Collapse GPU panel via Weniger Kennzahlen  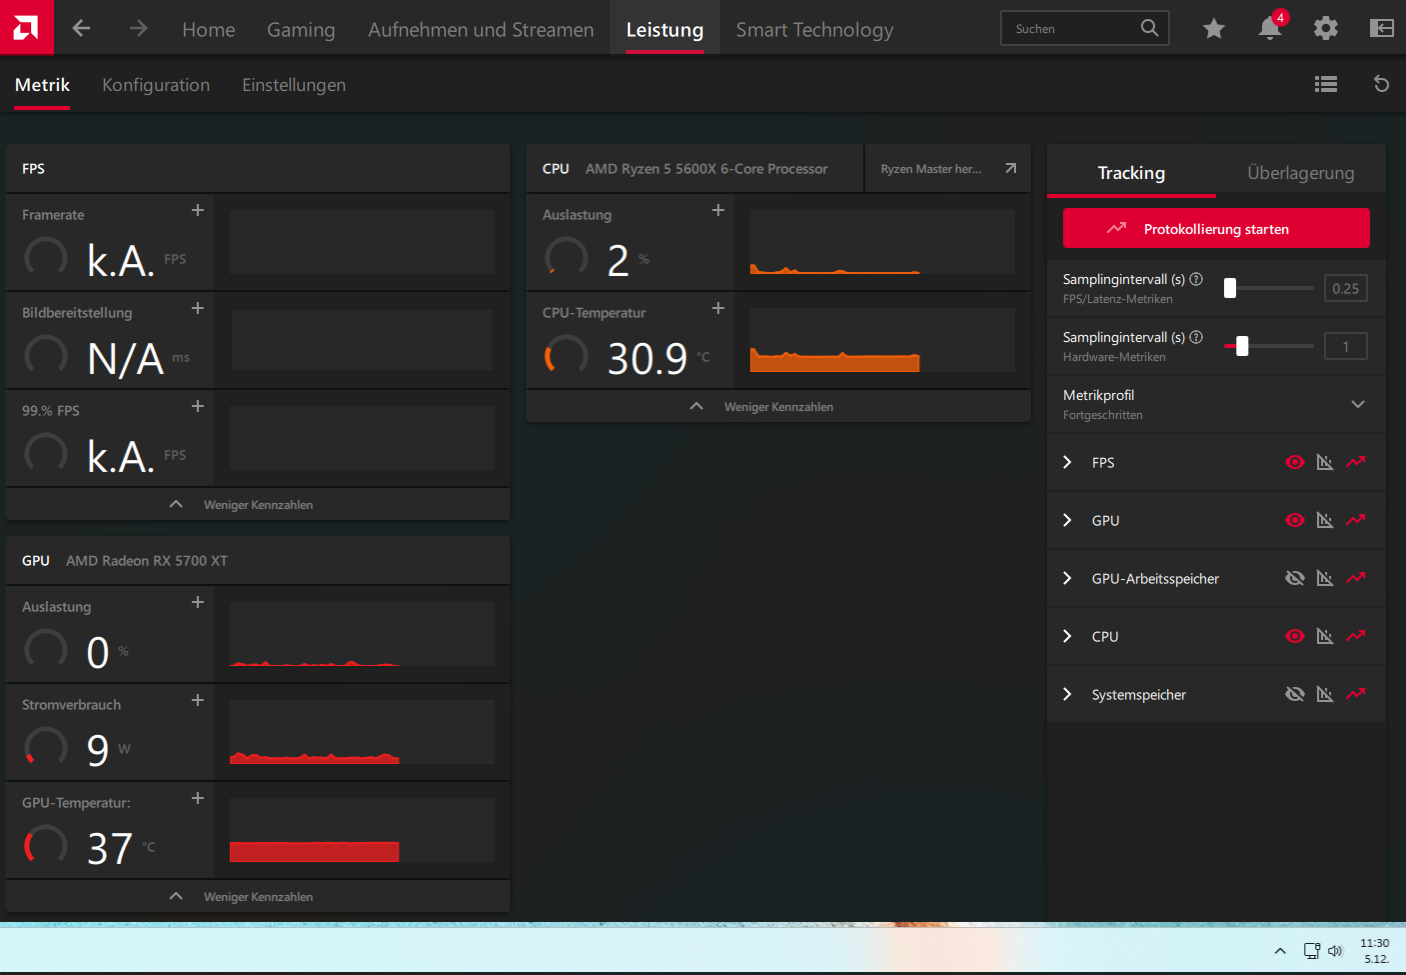click(x=258, y=896)
